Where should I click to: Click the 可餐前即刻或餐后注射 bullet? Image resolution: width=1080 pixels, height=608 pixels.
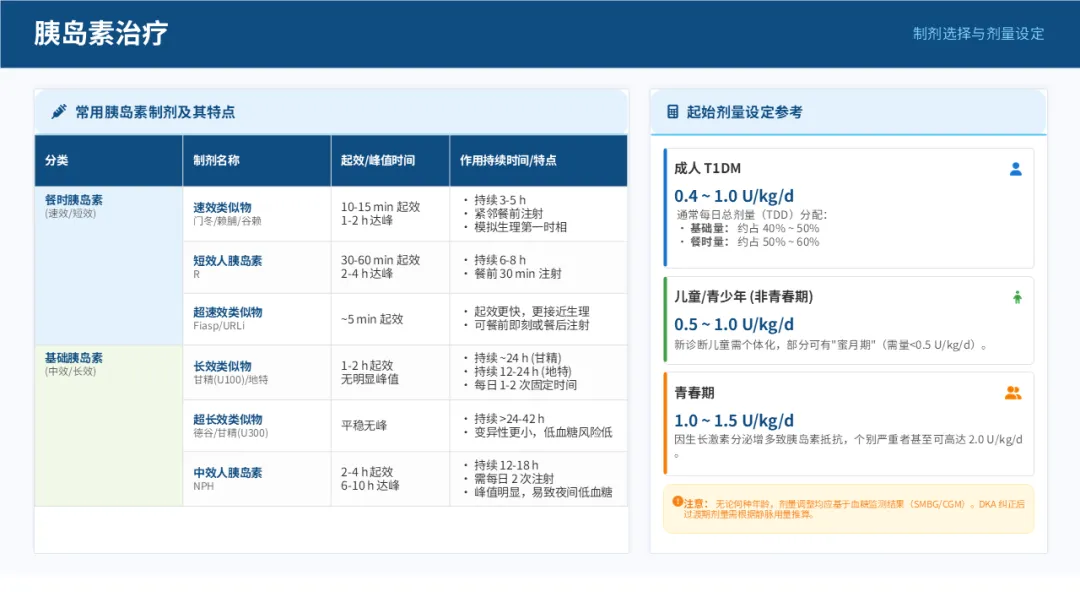click(532, 325)
